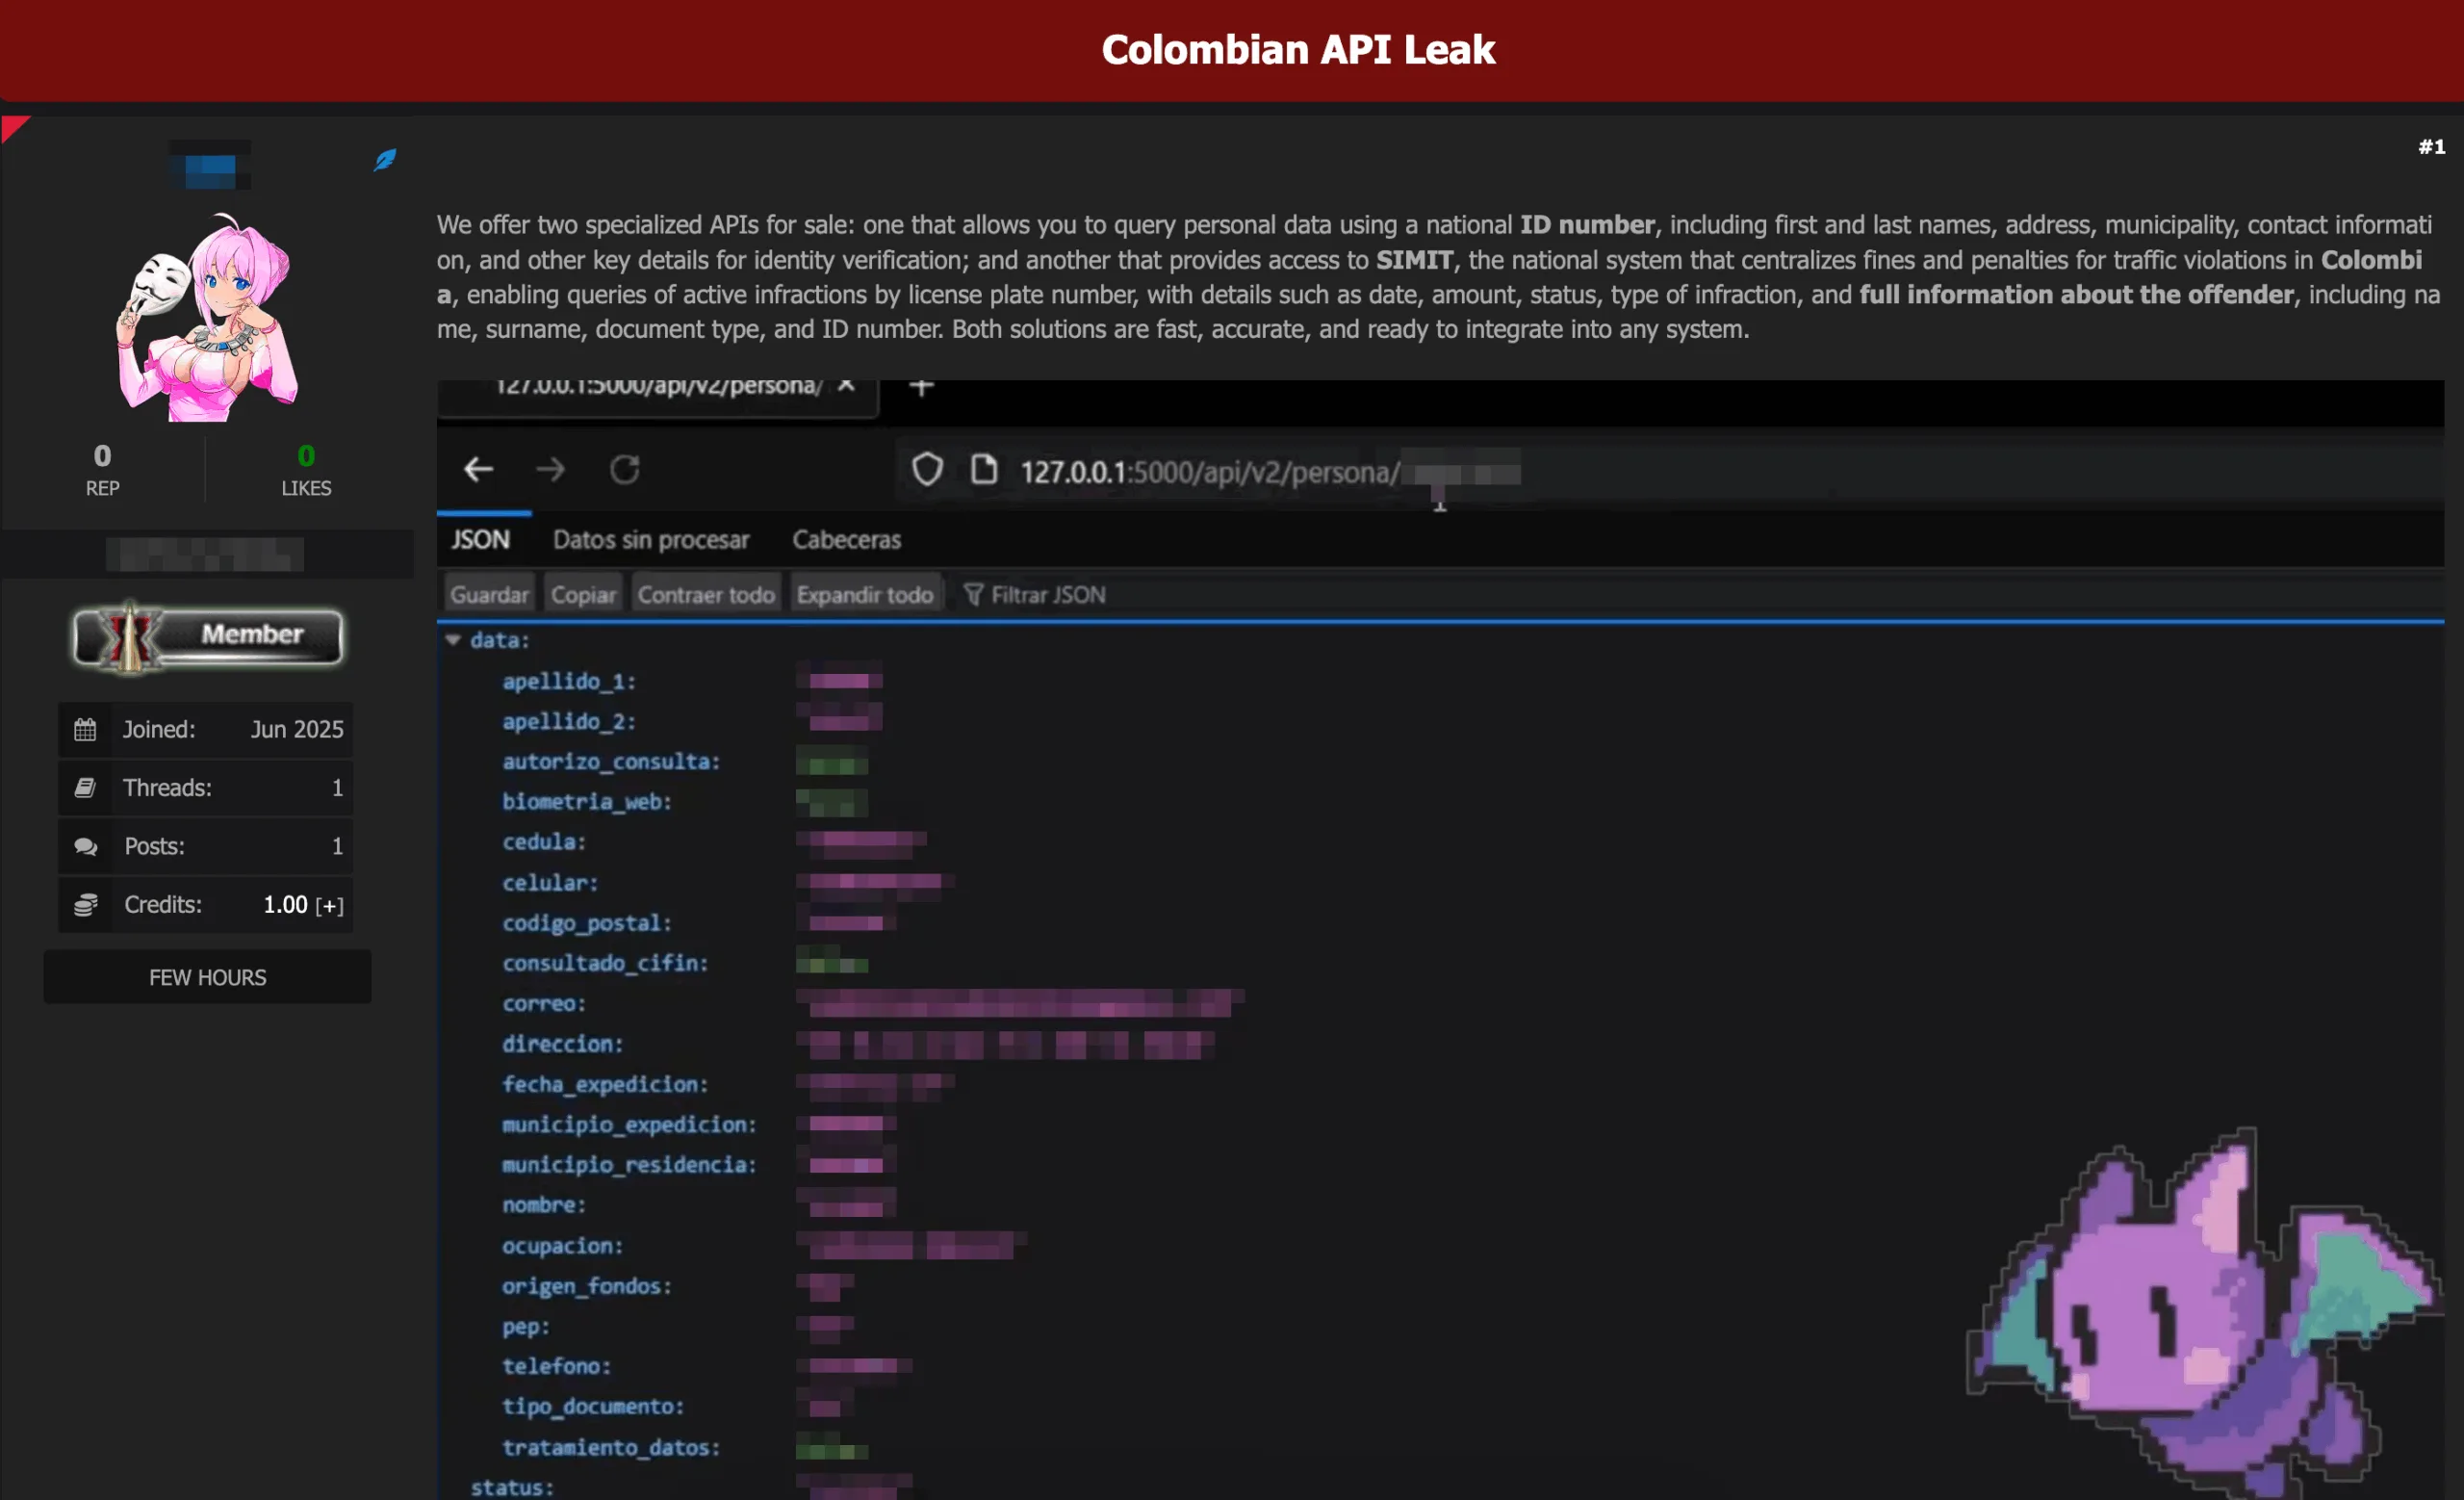Close the persona API browser tab
The width and height of the screenshot is (2464, 1500).
[x=846, y=385]
